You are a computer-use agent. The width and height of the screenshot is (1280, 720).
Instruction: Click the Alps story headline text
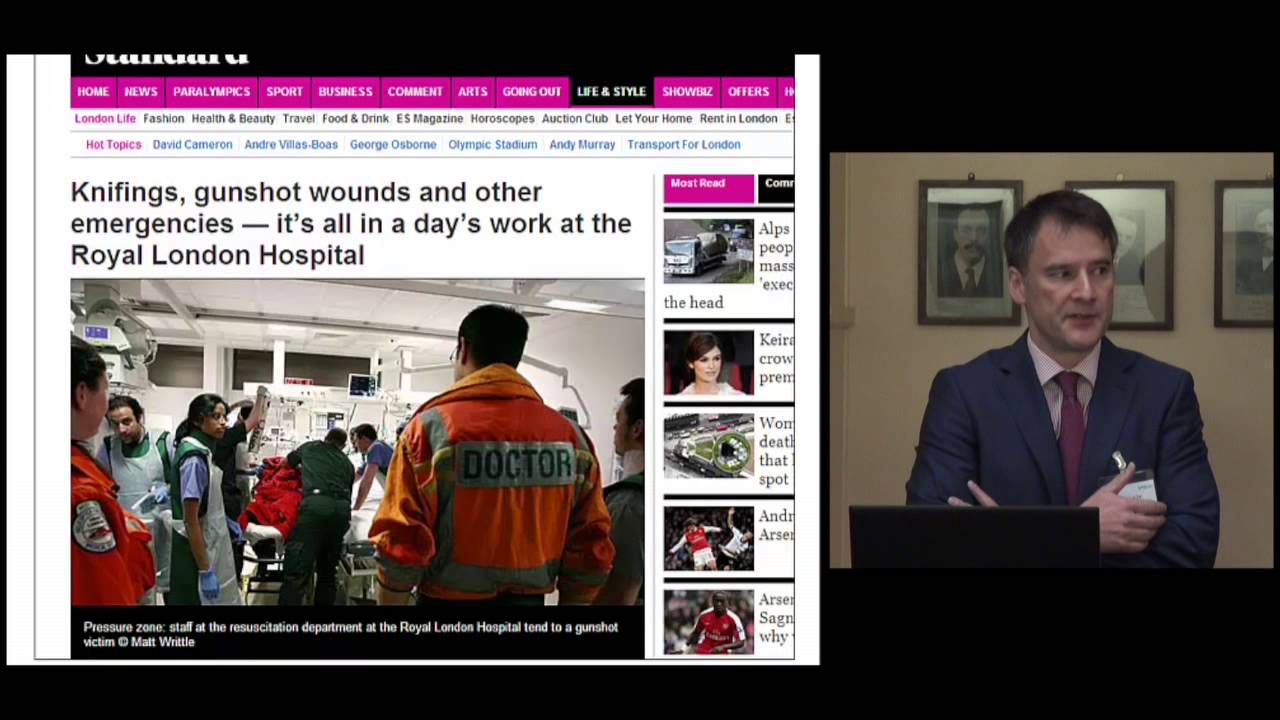coord(776,256)
